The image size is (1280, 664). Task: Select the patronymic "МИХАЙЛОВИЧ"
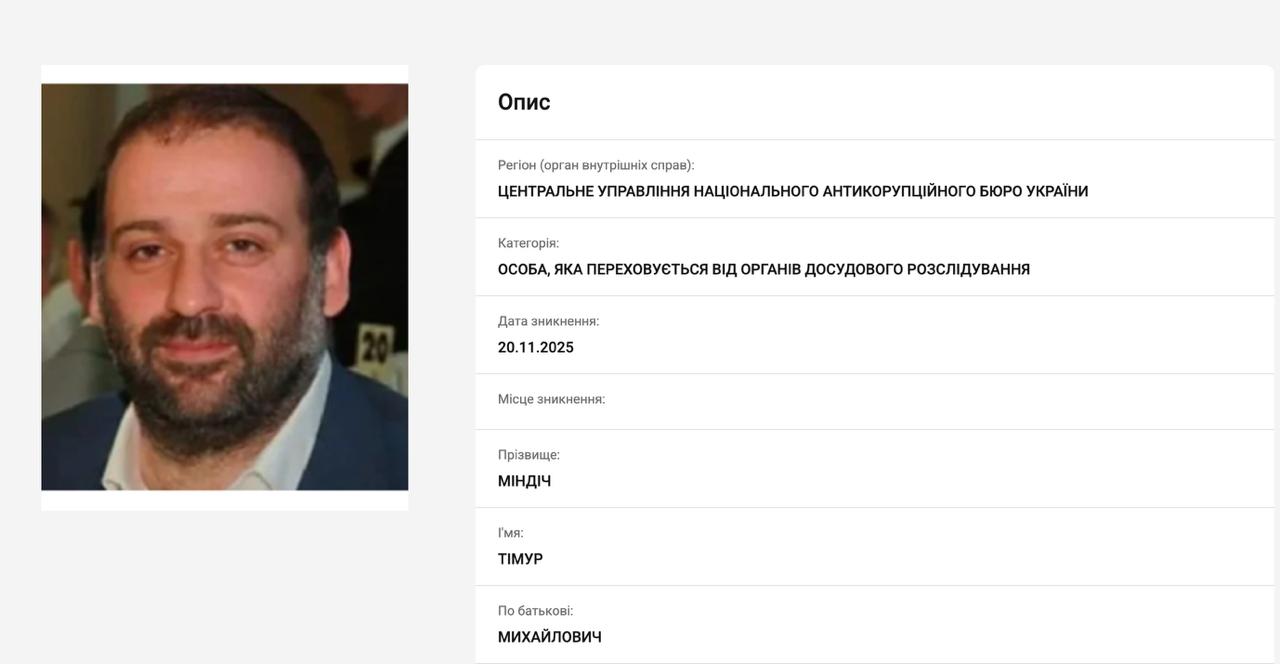tap(550, 636)
